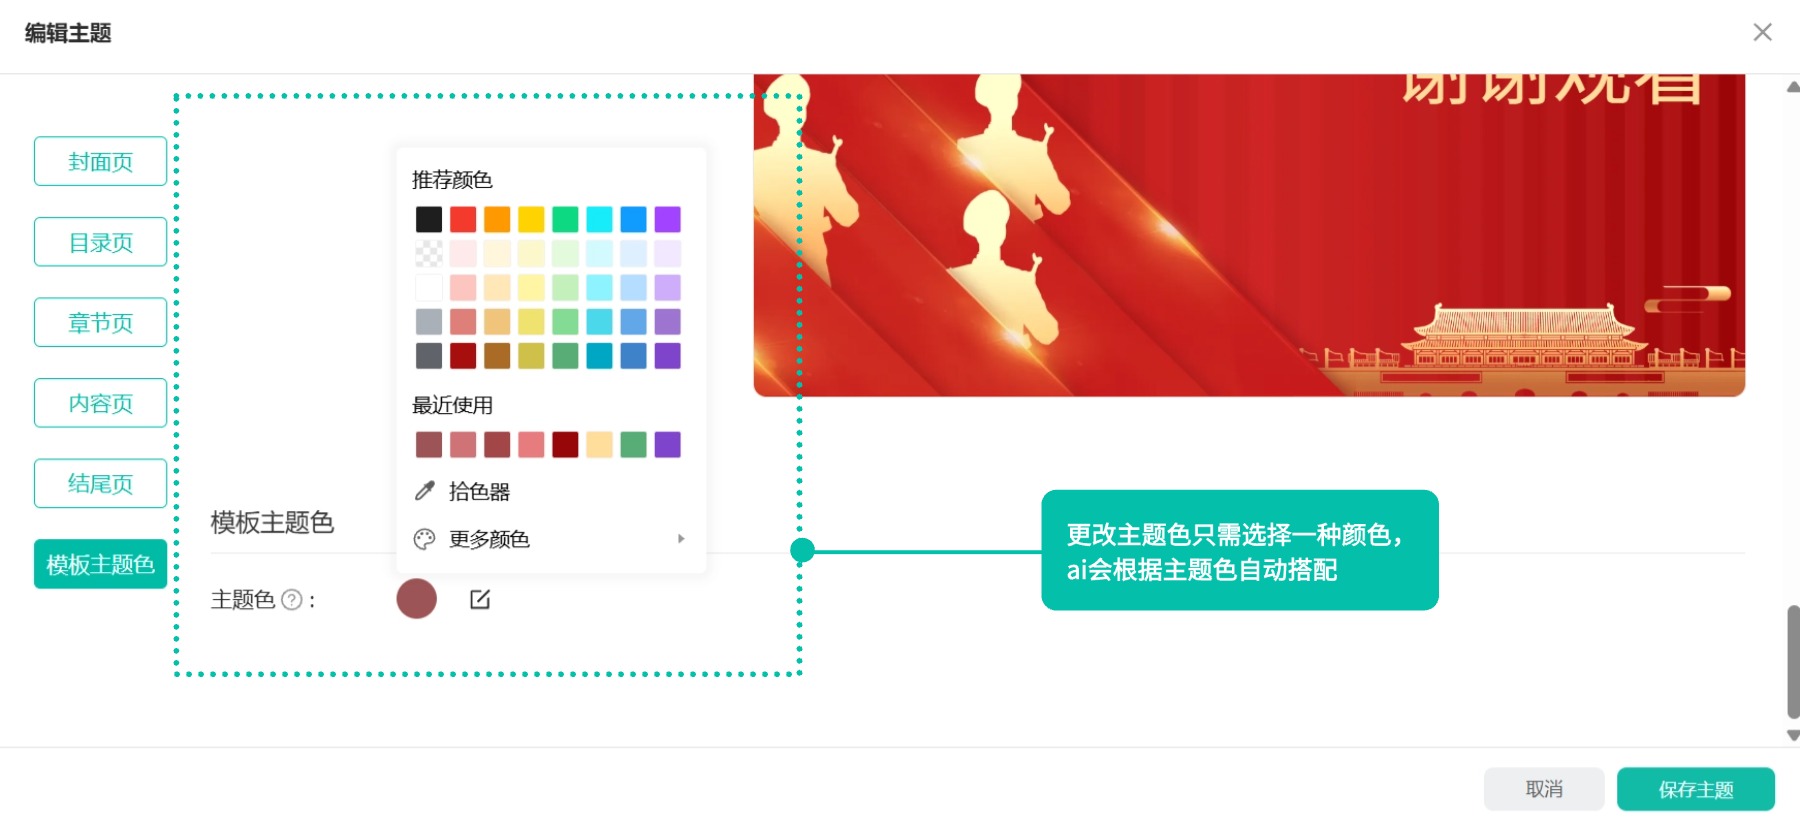Choose the bright red swatch in top row

pyautogui.click(x=463, y=219)
